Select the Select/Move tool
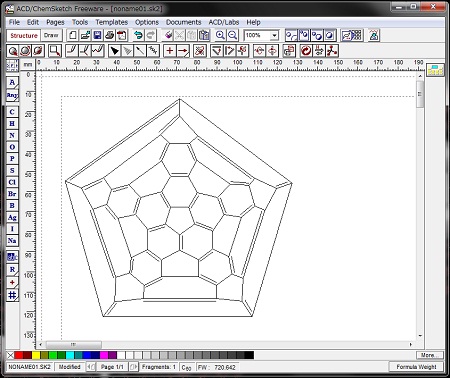This screenshot has width=450, height=378. click(13, 51)
